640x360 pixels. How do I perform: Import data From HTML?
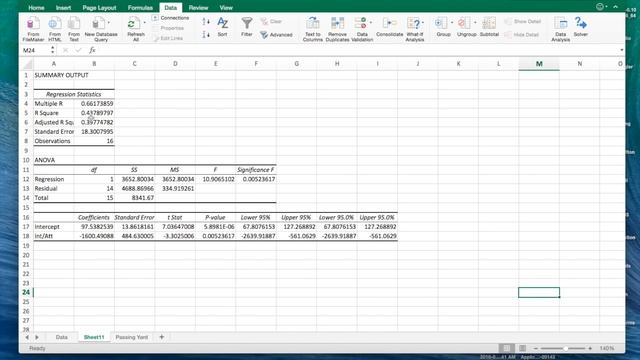[x=55, y=29]
